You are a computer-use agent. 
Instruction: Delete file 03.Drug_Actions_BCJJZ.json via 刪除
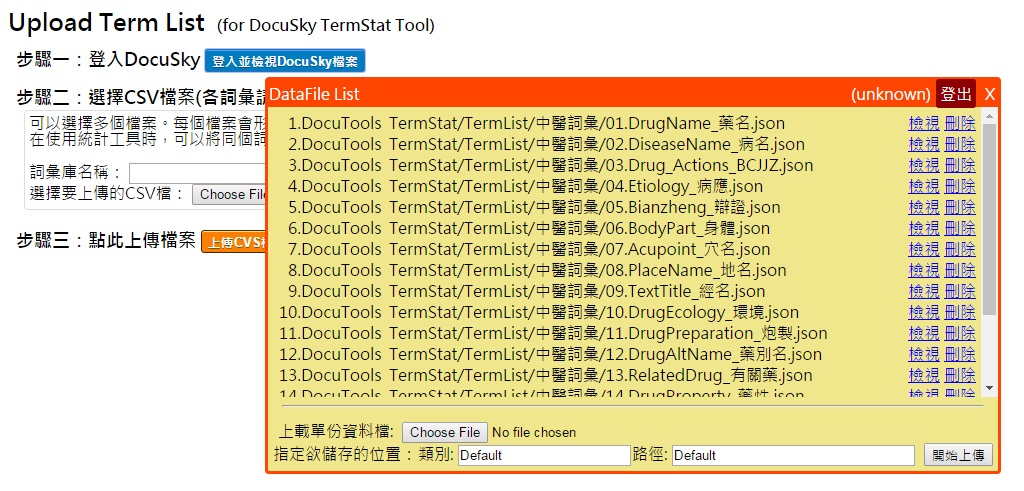960,165
